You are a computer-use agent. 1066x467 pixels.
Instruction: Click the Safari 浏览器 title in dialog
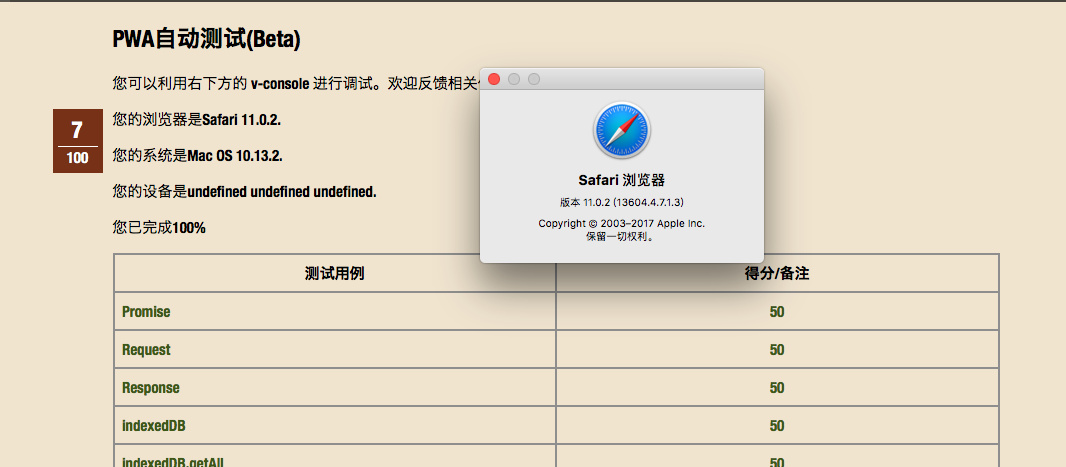tap(621, 180)
